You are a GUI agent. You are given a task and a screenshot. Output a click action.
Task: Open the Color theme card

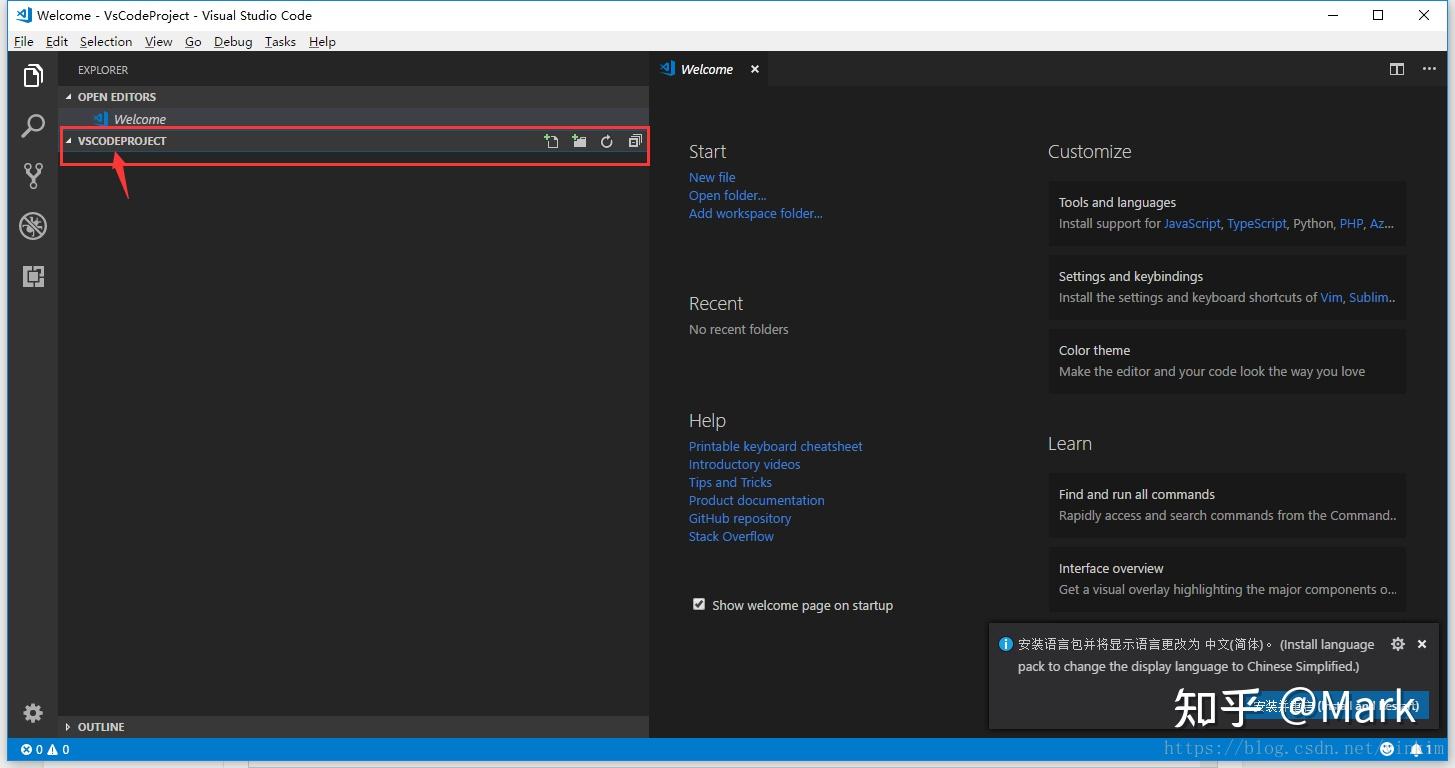tap(1227, 361)
